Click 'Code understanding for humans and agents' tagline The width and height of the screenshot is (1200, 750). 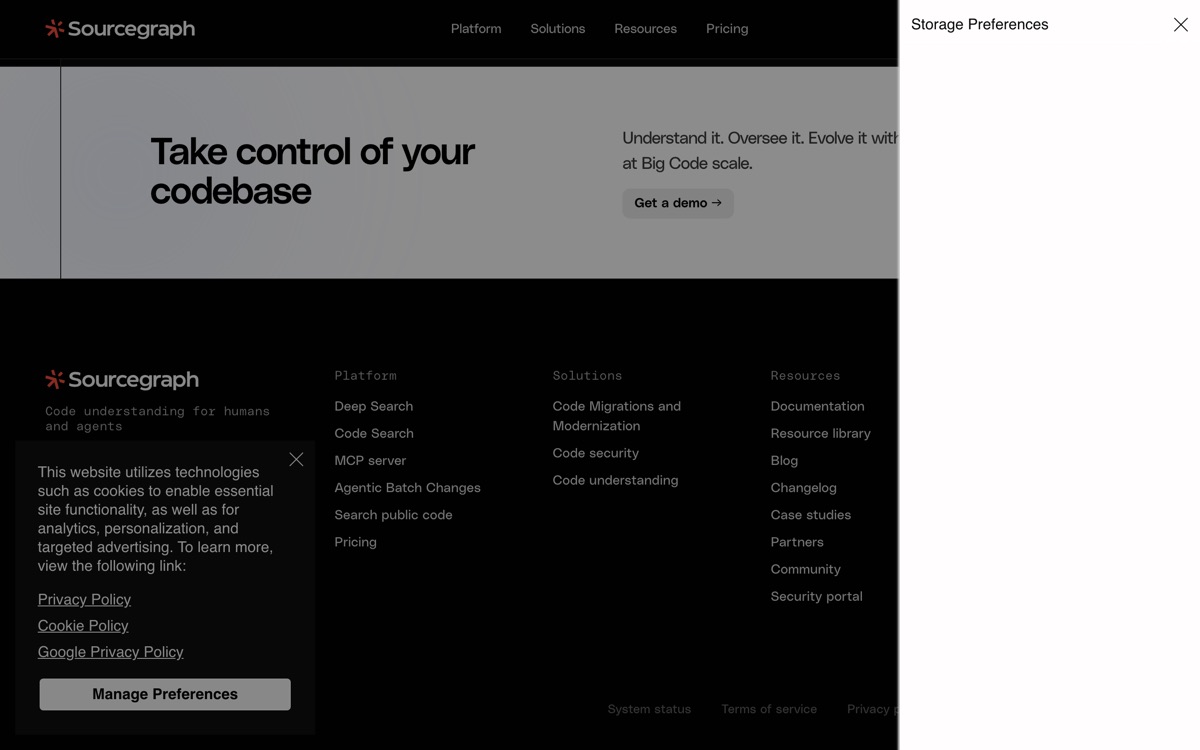[157, 418]
